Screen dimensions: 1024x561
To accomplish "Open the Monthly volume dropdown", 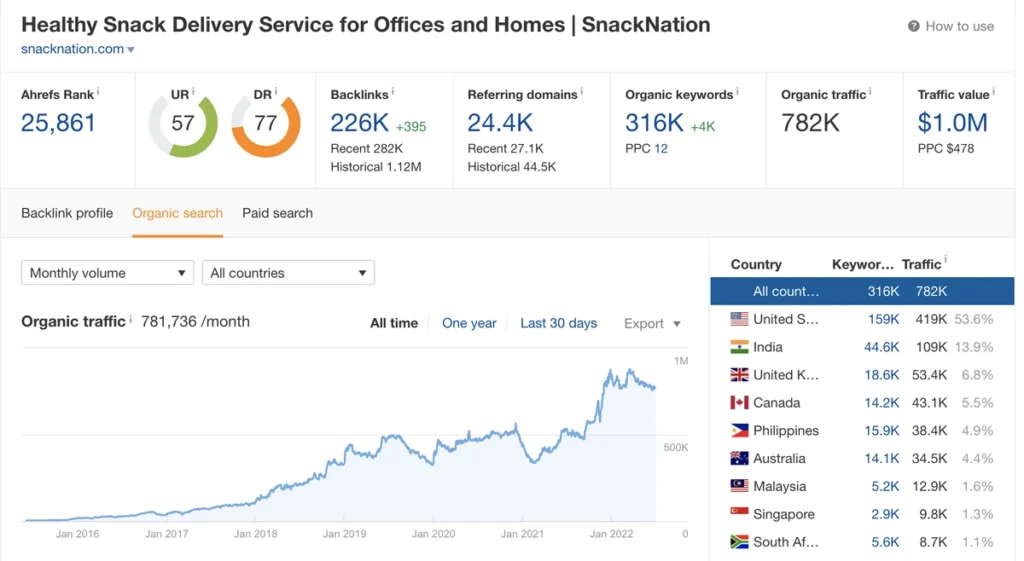I will tap(107, 273).
